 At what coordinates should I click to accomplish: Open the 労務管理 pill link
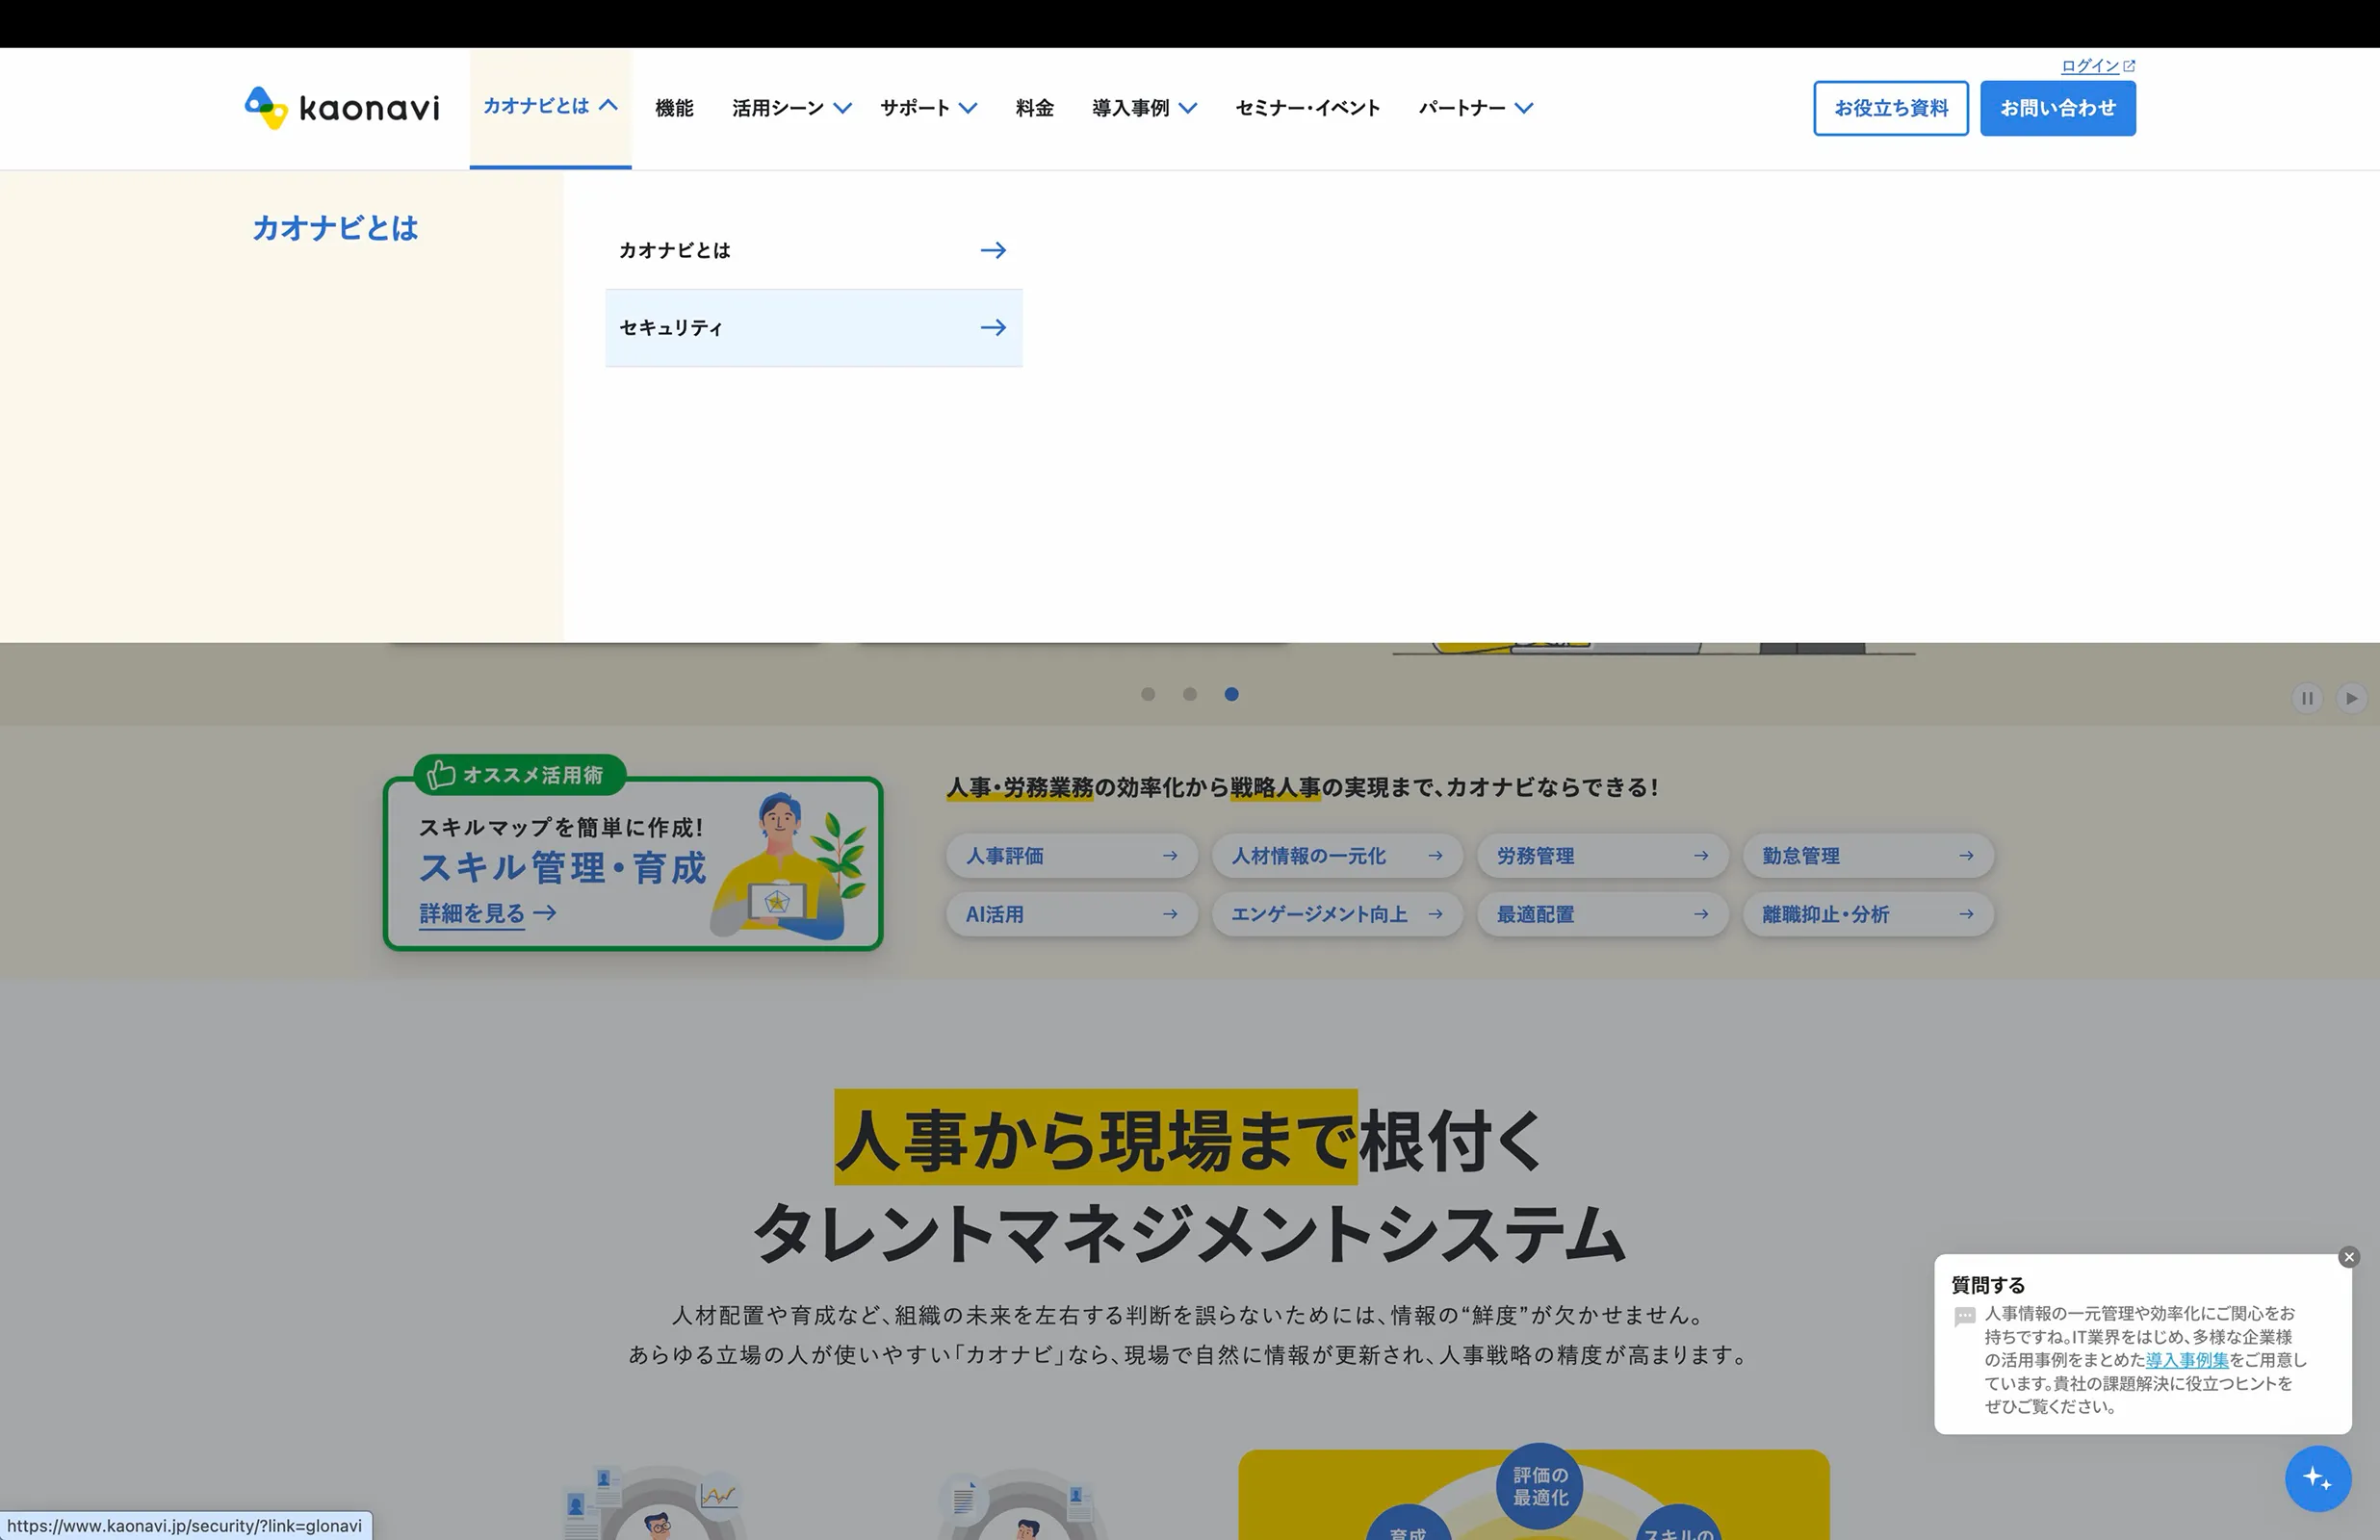tap(1603, 856)
